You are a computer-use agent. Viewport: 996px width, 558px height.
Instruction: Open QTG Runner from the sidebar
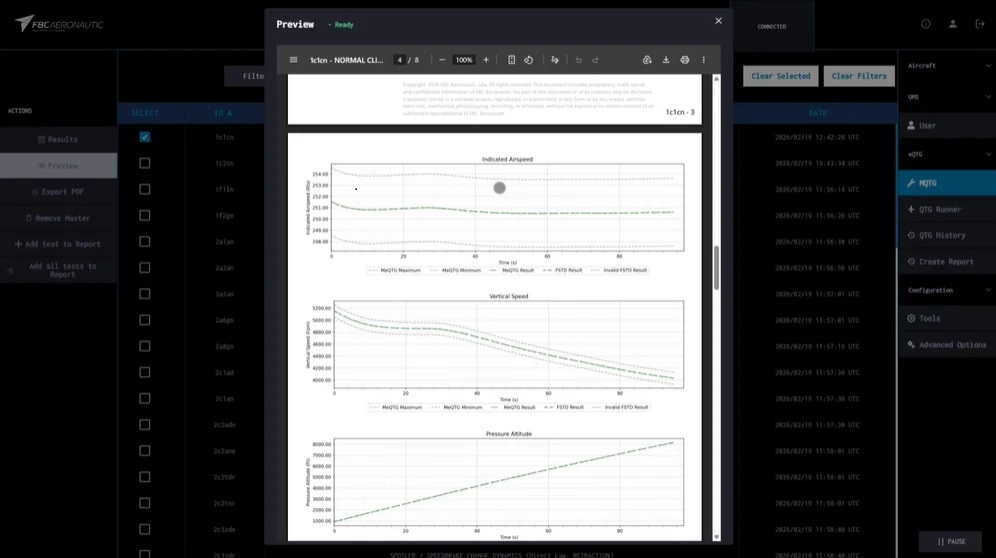click(940, 209)
